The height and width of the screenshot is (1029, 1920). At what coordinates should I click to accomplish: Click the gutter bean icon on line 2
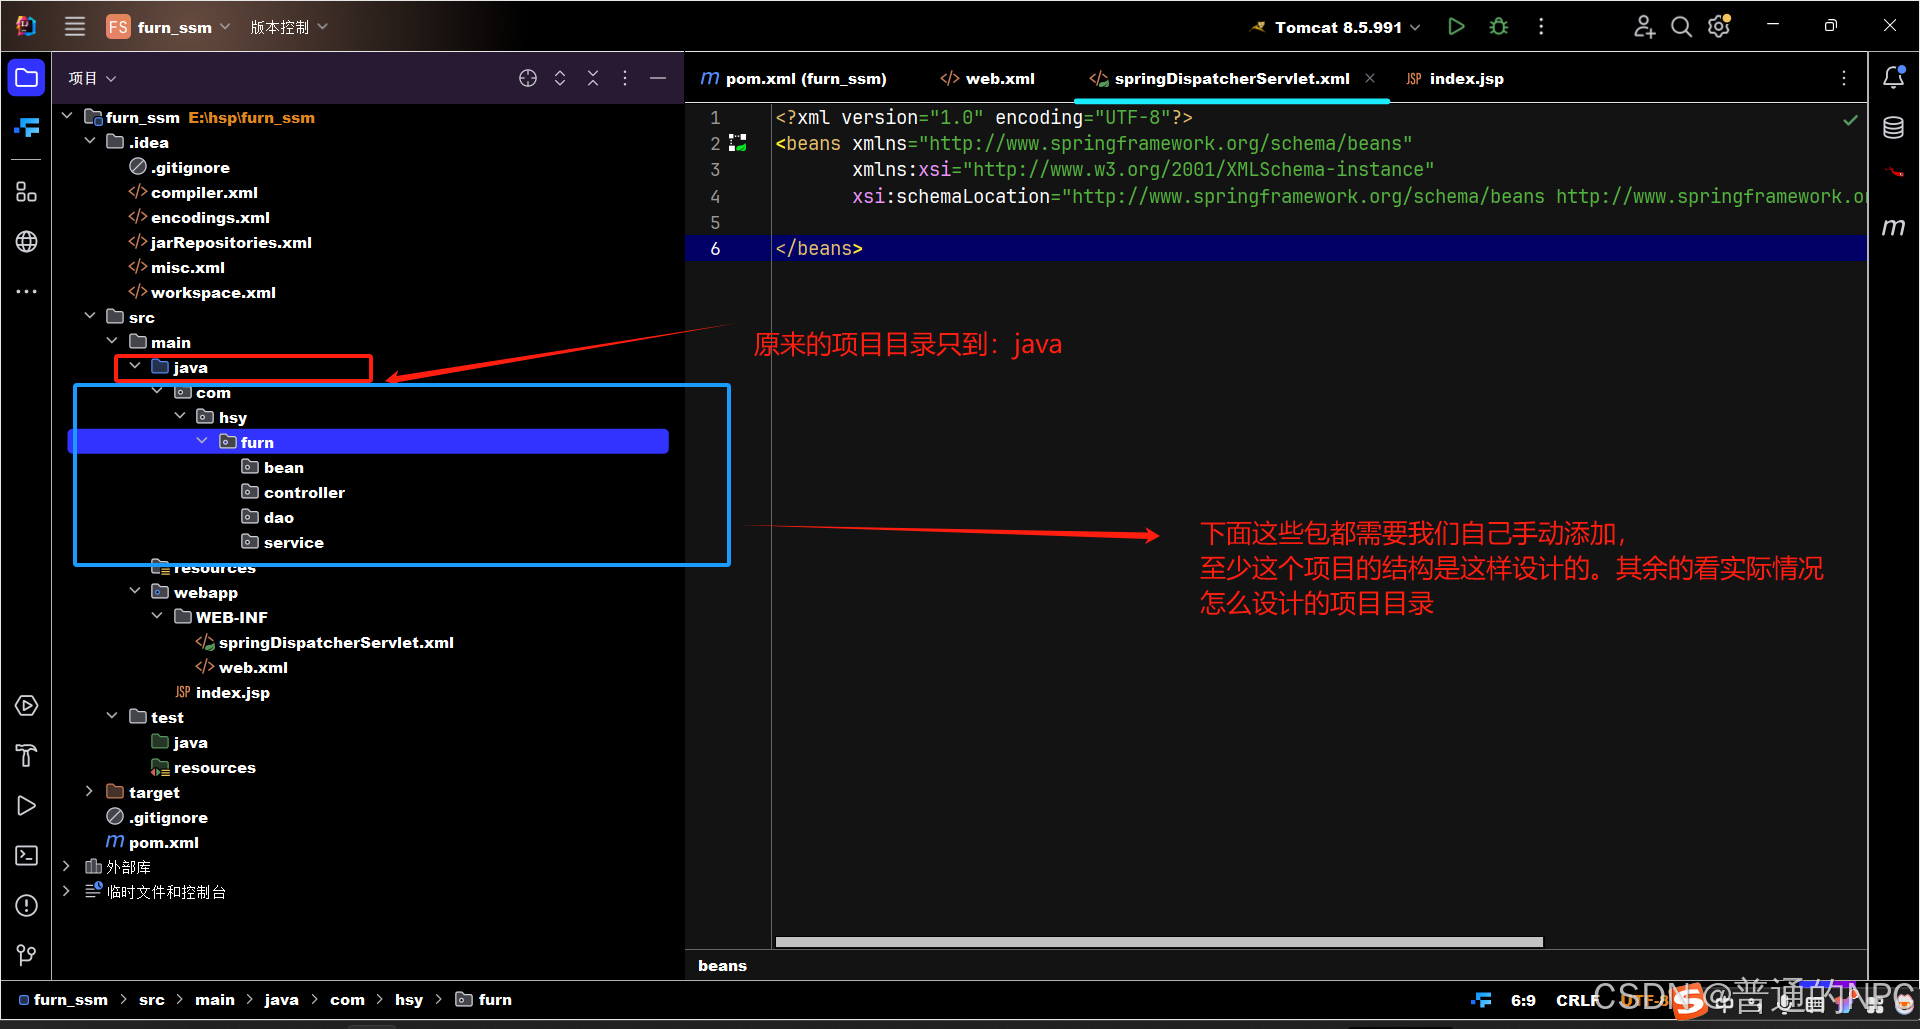[738, 143]
